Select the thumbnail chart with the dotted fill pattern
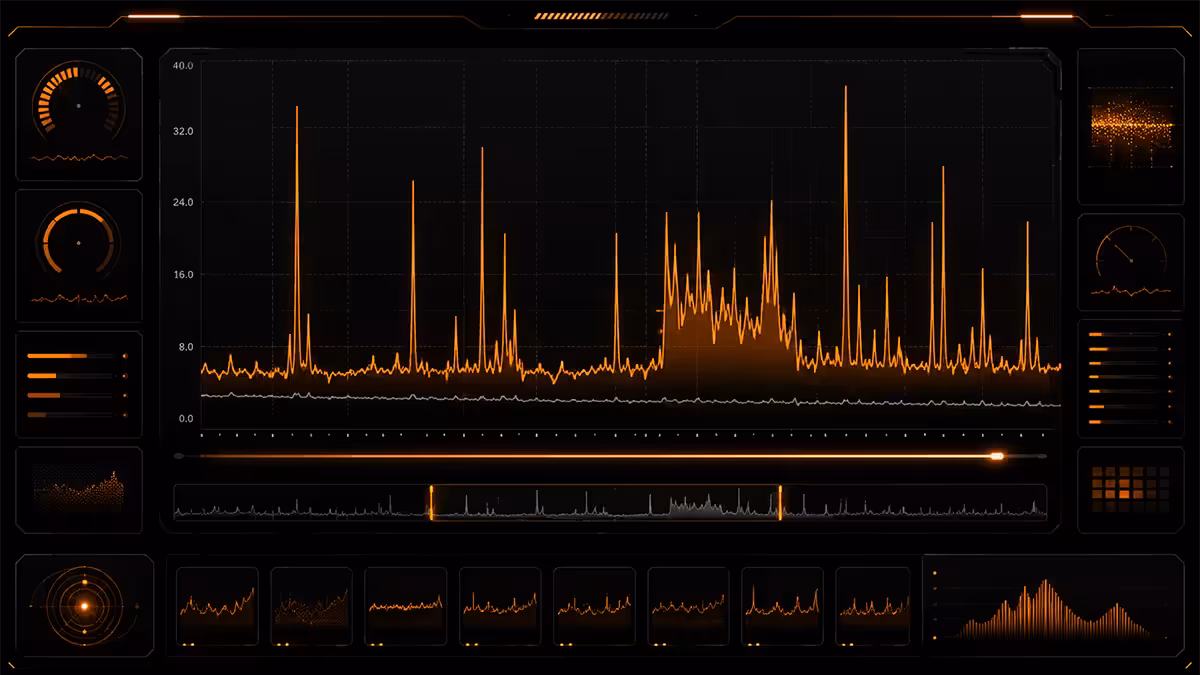This screenshot has width=1200, height=675. click(x=312, y=605)
